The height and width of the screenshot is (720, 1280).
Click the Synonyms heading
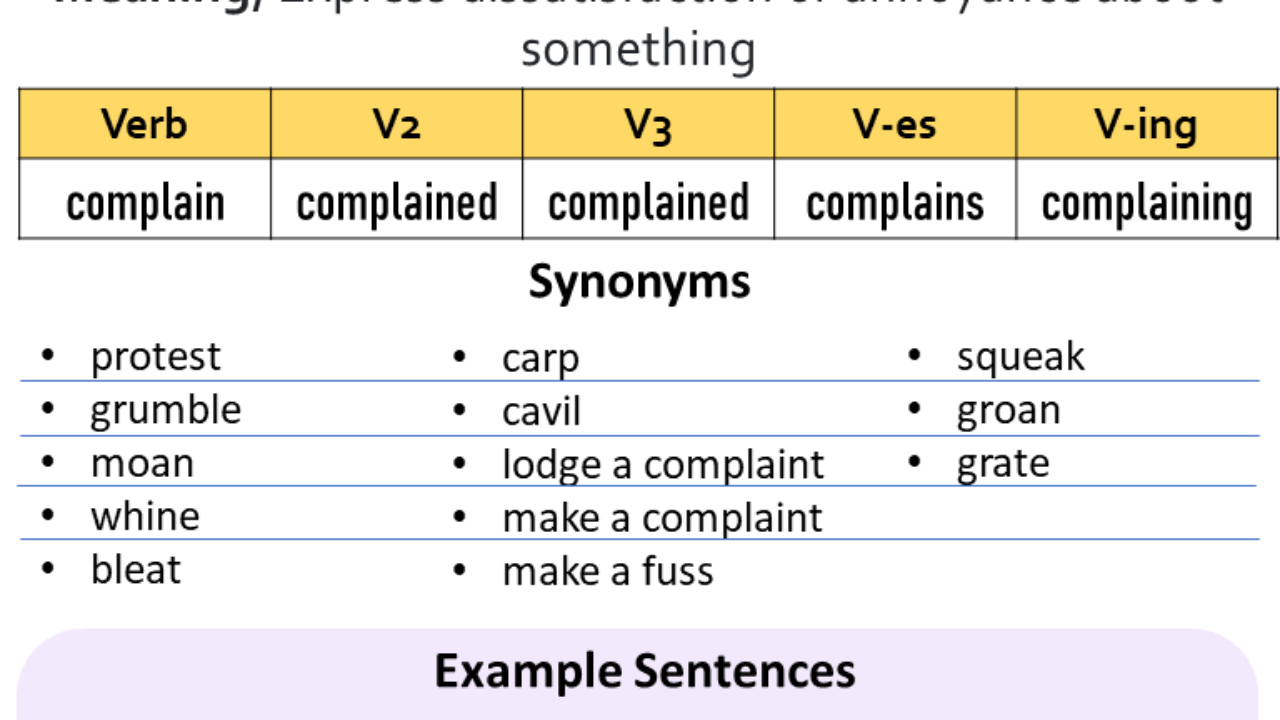pyautogui.click(x=639, y=282)
